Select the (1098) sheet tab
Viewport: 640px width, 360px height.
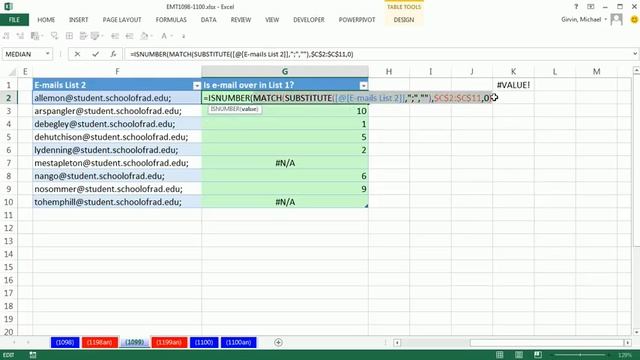click(65, 342)
